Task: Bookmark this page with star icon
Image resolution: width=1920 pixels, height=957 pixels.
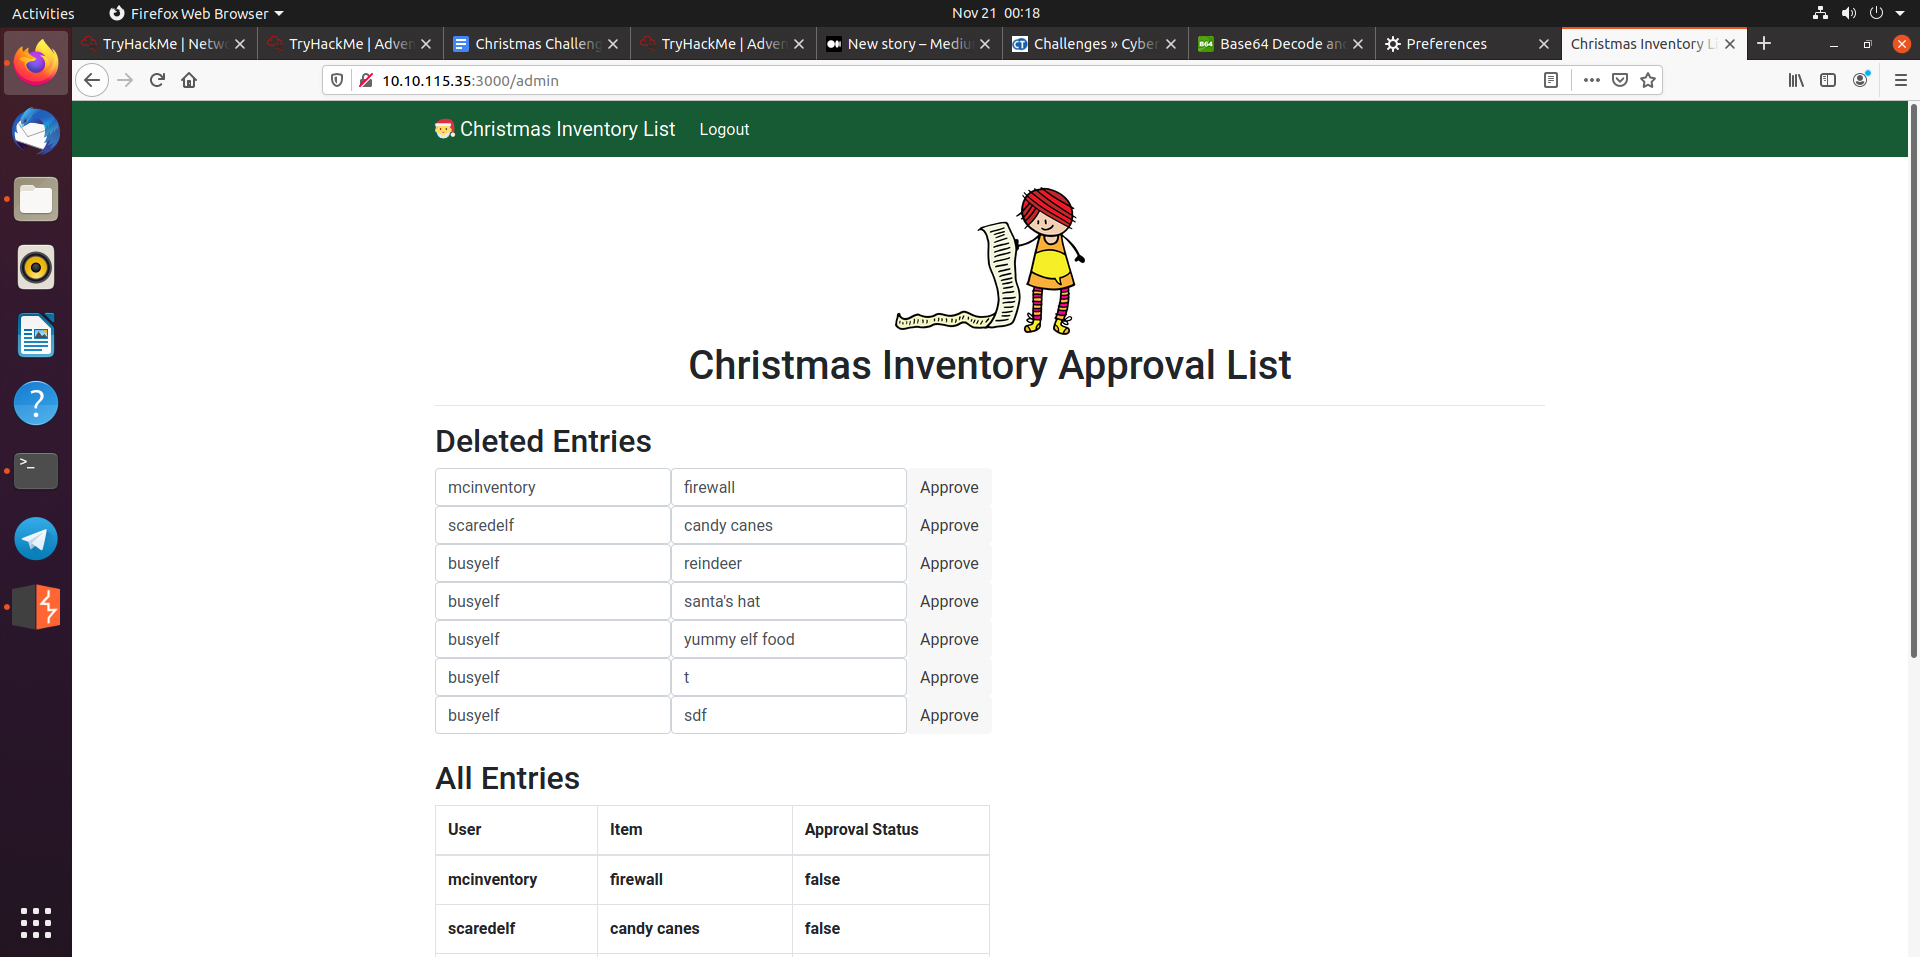Action: tap(1648, 80)
